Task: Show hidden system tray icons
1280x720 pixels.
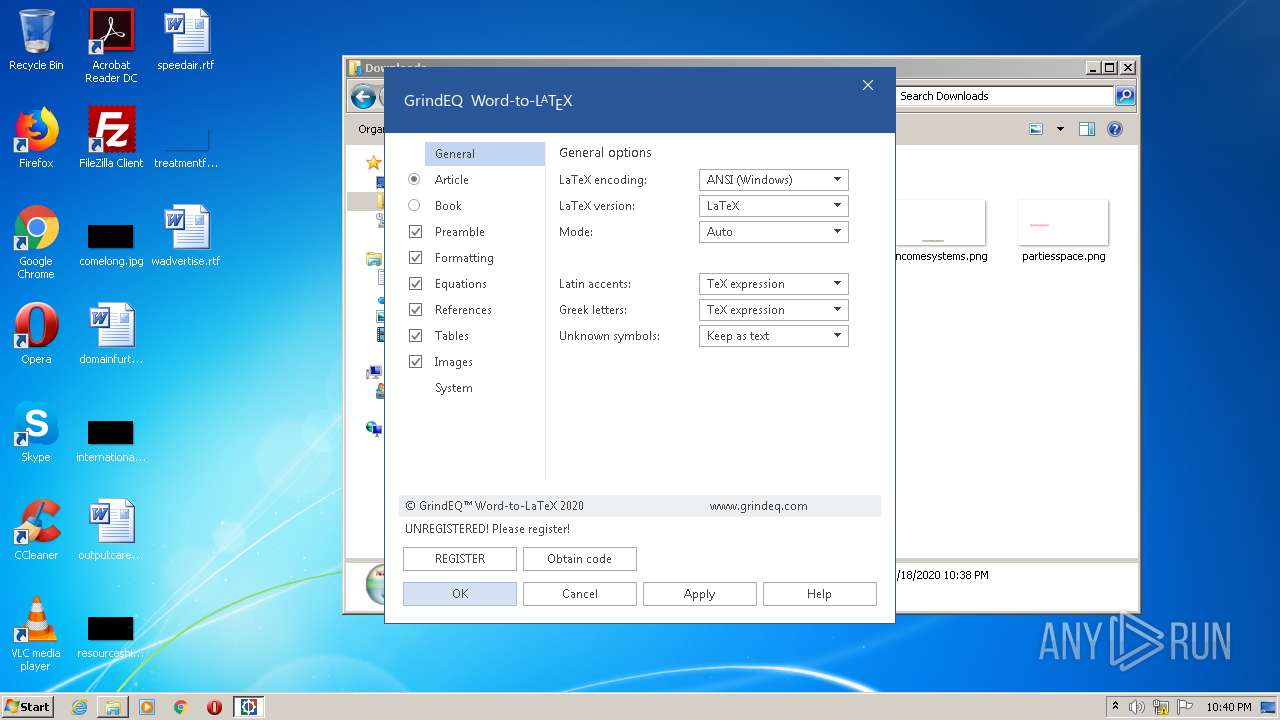Action: coord(1115,706)
